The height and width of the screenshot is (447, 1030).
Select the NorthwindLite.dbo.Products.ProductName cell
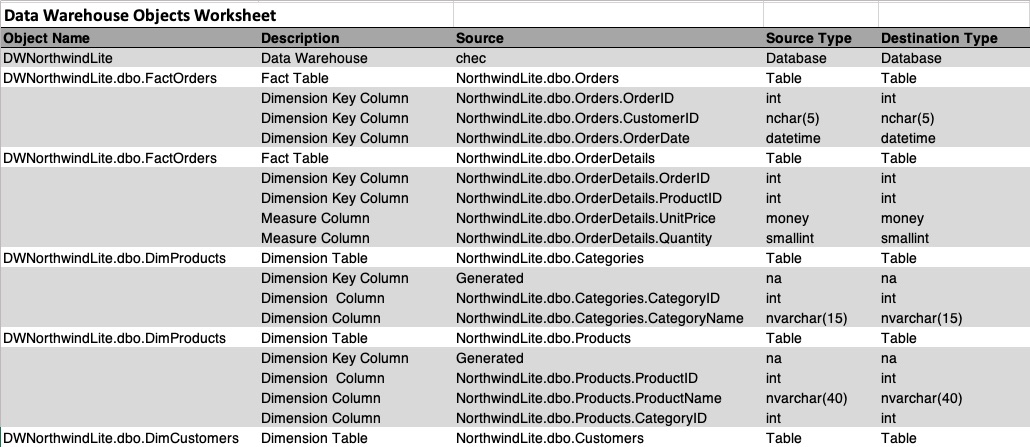coord(589,398)
